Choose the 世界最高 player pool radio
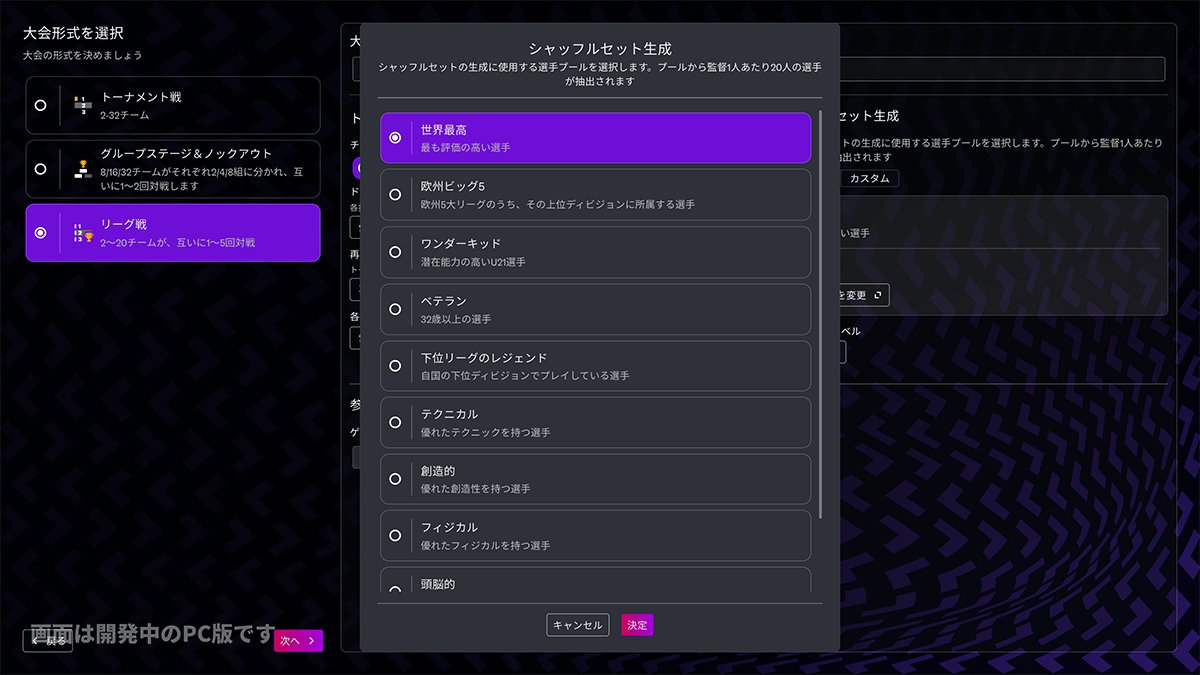Image resolution: width=1200 pixels, height=675 pixels. 395,137
